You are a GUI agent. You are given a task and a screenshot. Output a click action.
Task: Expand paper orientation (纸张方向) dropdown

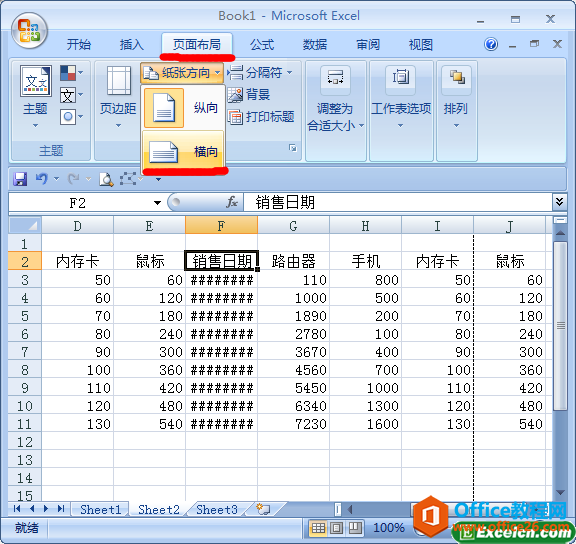(x=182, y=73)
